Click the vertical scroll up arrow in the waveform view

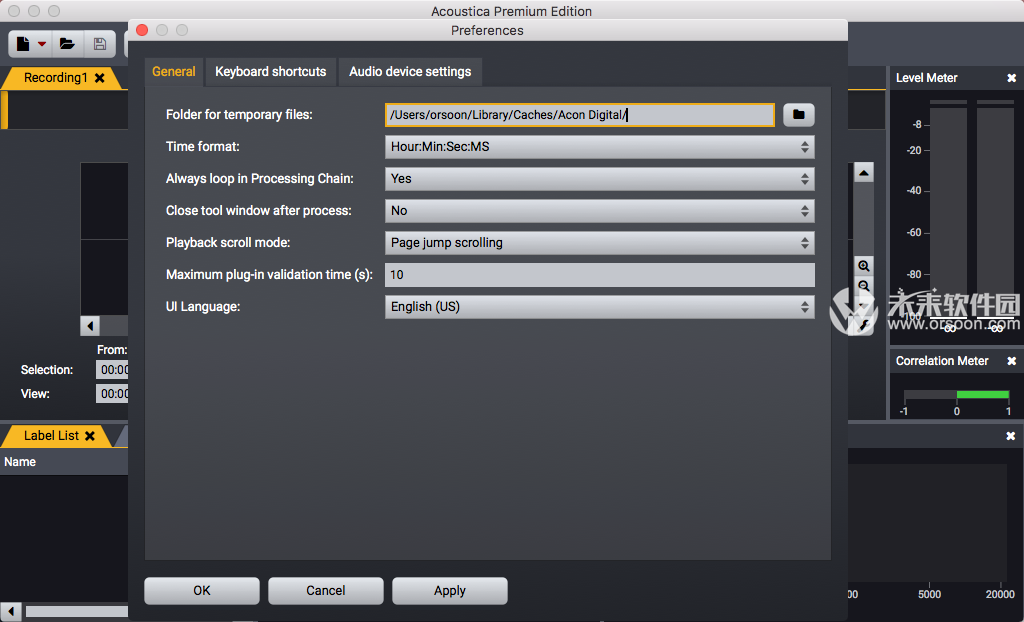(x=864, y=172)
